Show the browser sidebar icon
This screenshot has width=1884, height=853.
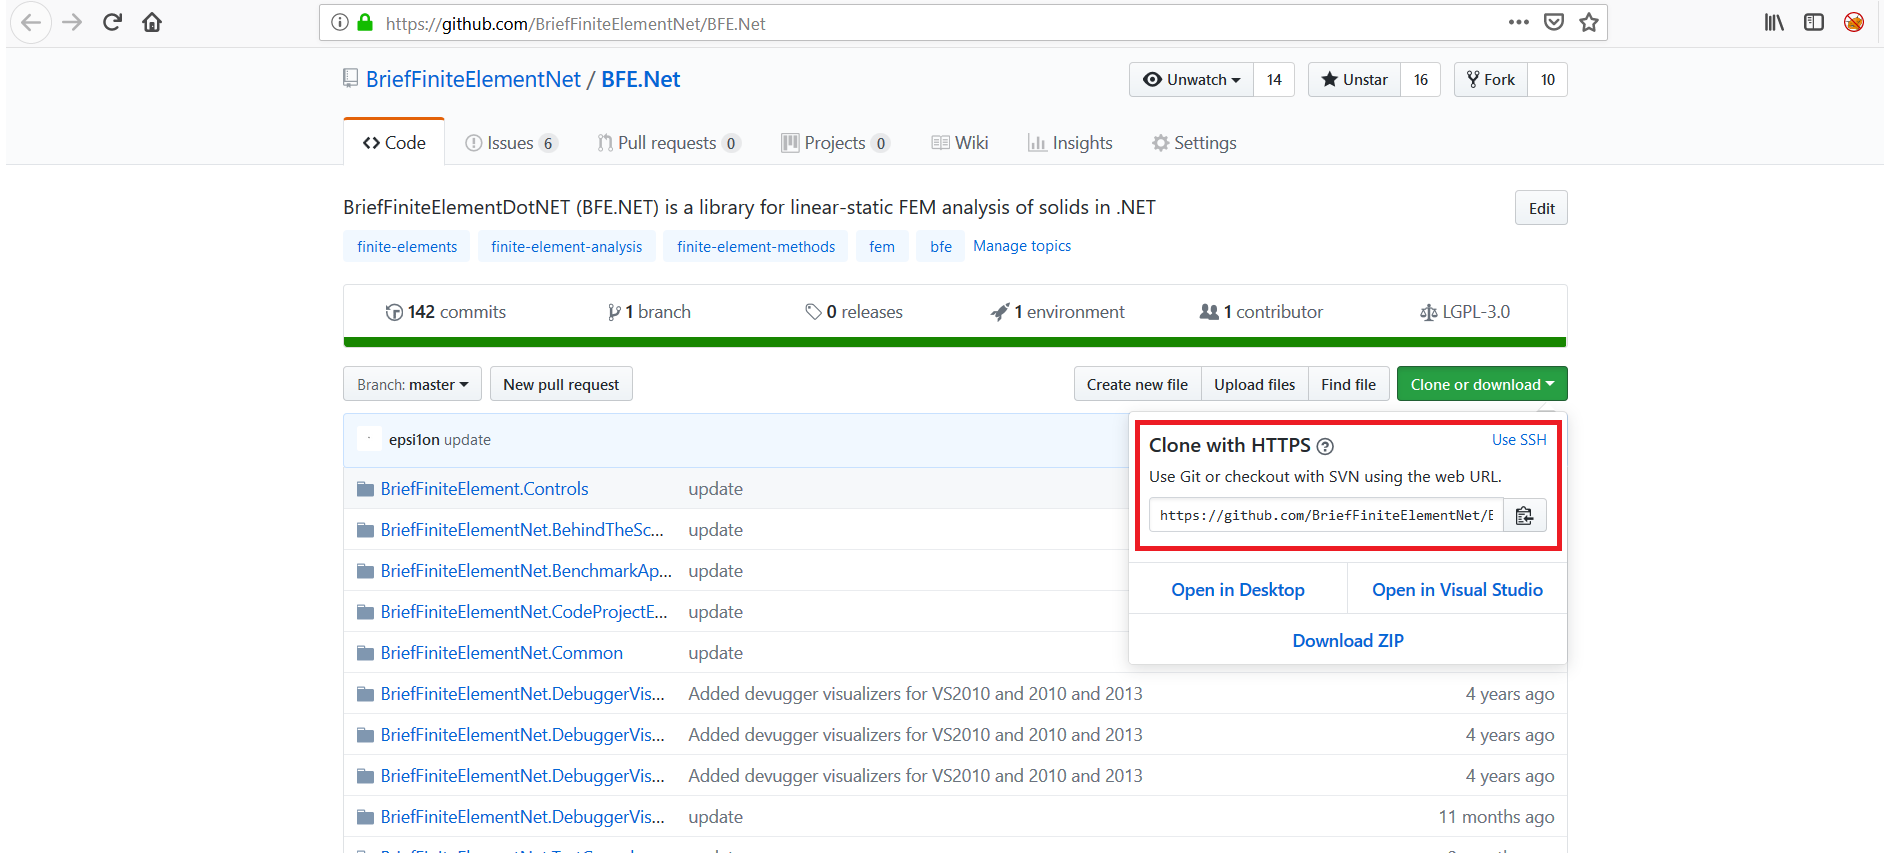(x=1814, y=22)
